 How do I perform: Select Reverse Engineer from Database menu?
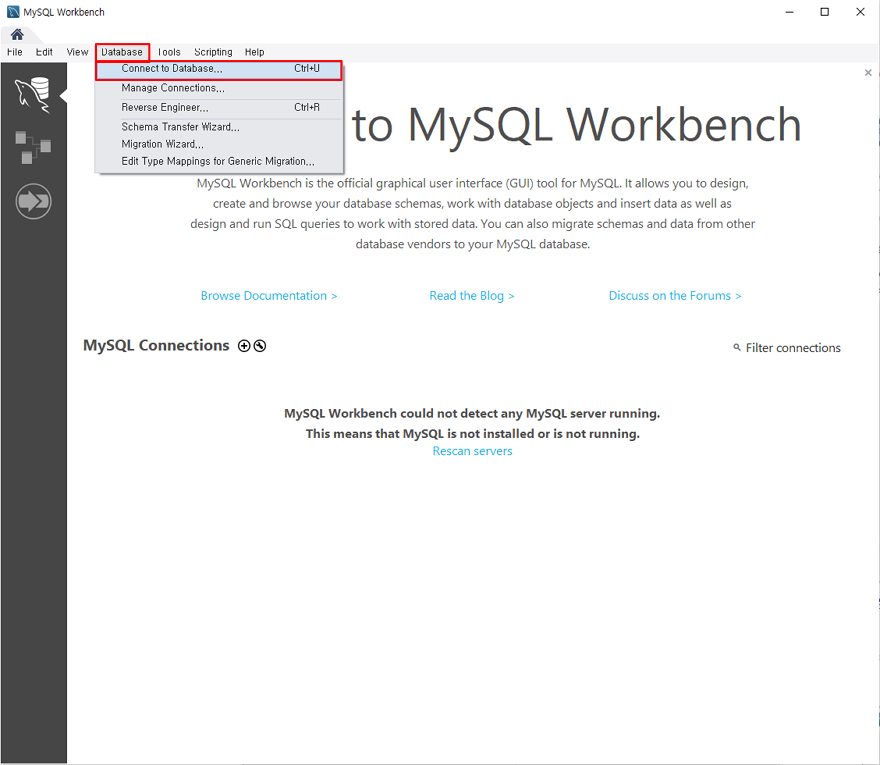point(219,108)
